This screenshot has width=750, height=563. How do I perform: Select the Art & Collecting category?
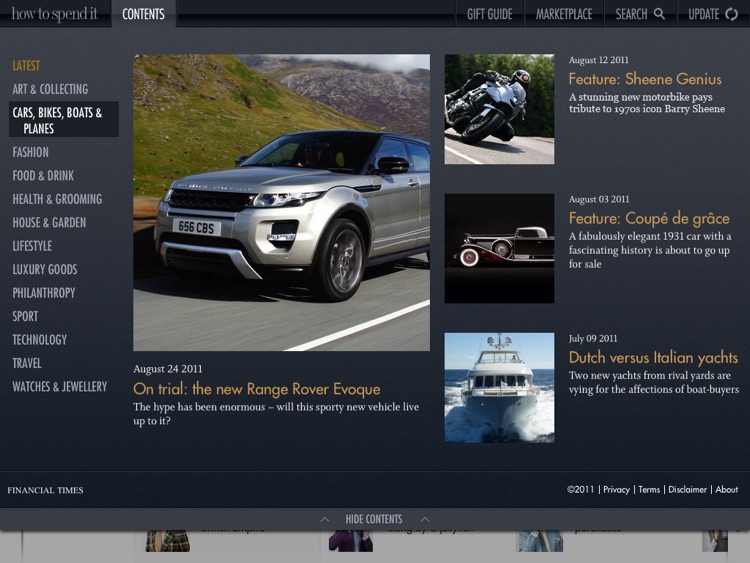[x=50, y=89]
